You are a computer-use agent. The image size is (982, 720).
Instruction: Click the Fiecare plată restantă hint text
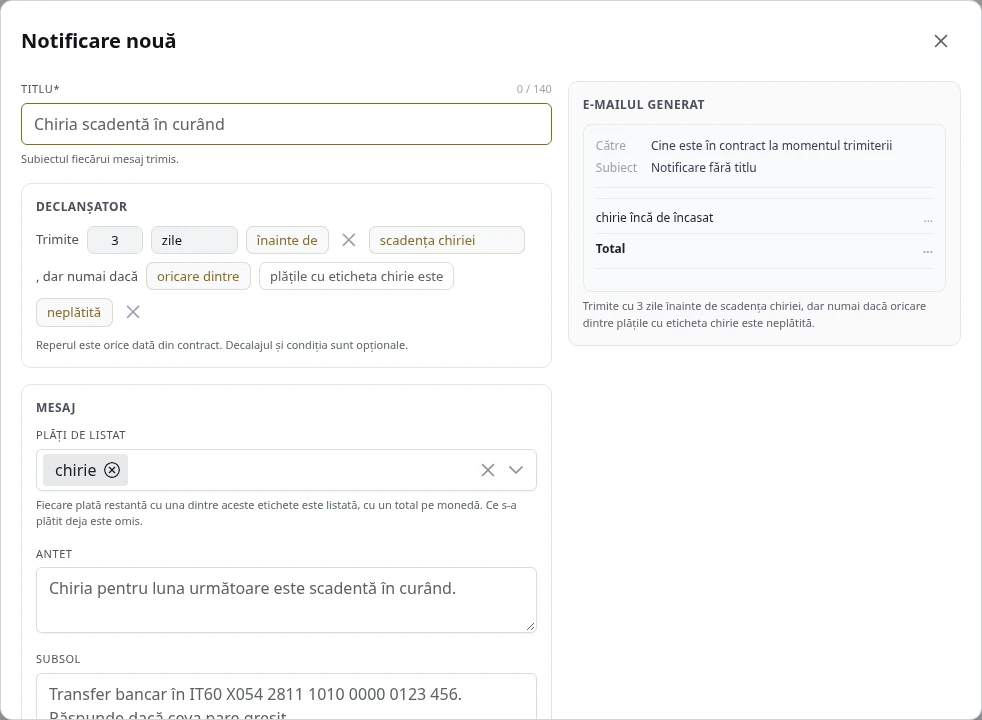[276, 513]
